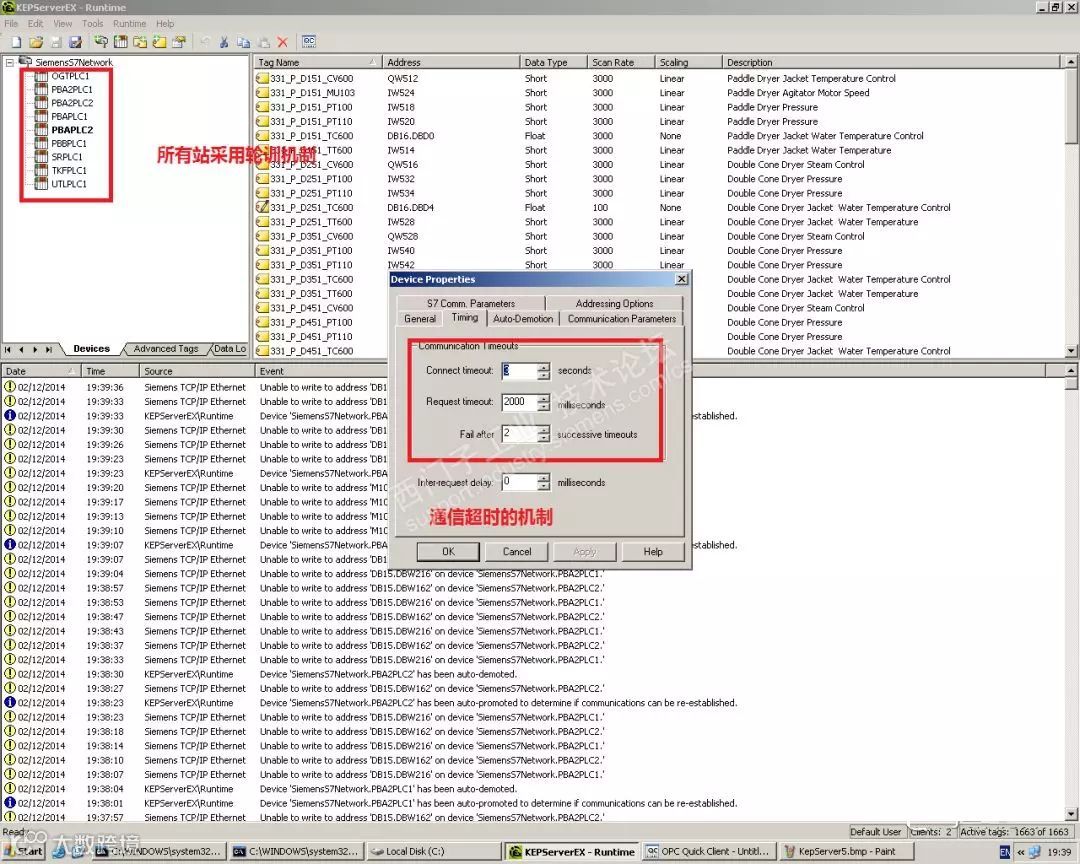Select the PBAPLC1 device in tree
This screenshot has height=864, width=1080.
click(69, 116)
